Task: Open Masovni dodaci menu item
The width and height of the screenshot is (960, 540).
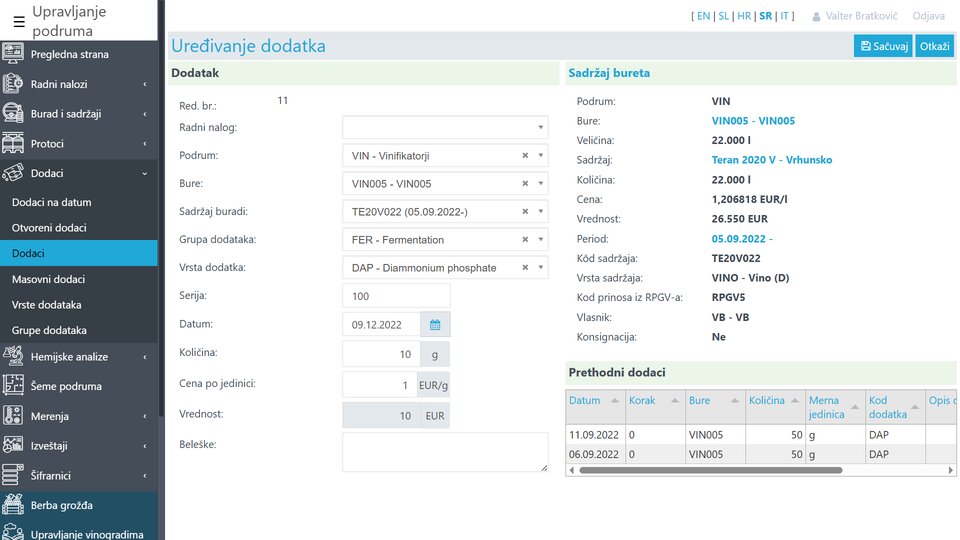Action: pos(48,279)
